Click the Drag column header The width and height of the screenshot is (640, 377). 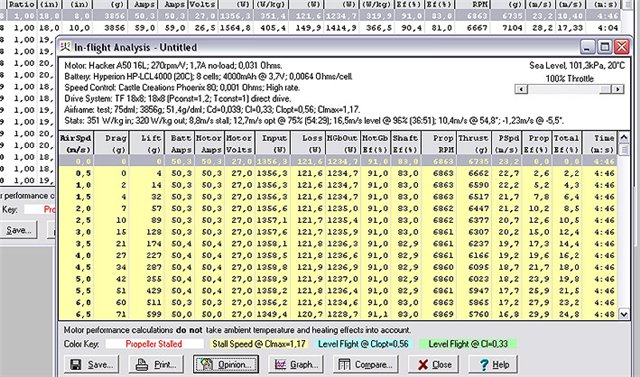(112, 144)
